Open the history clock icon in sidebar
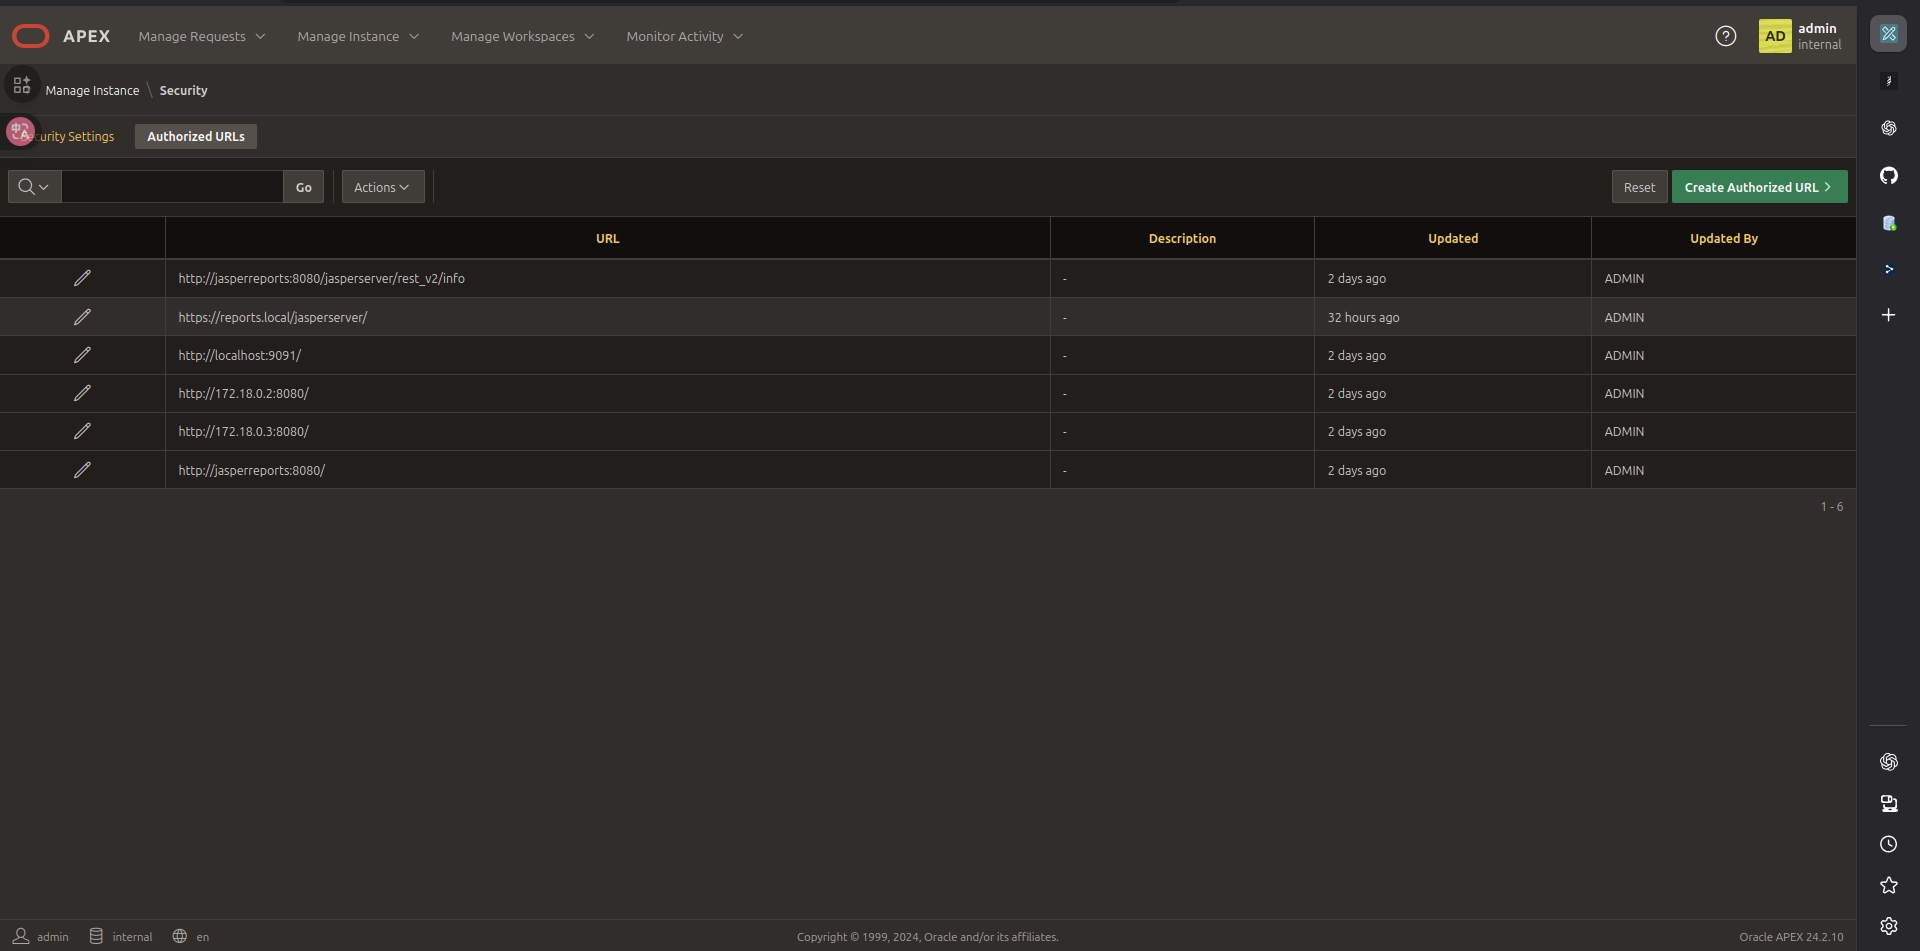1920x951 pixels. [1888, 844]
